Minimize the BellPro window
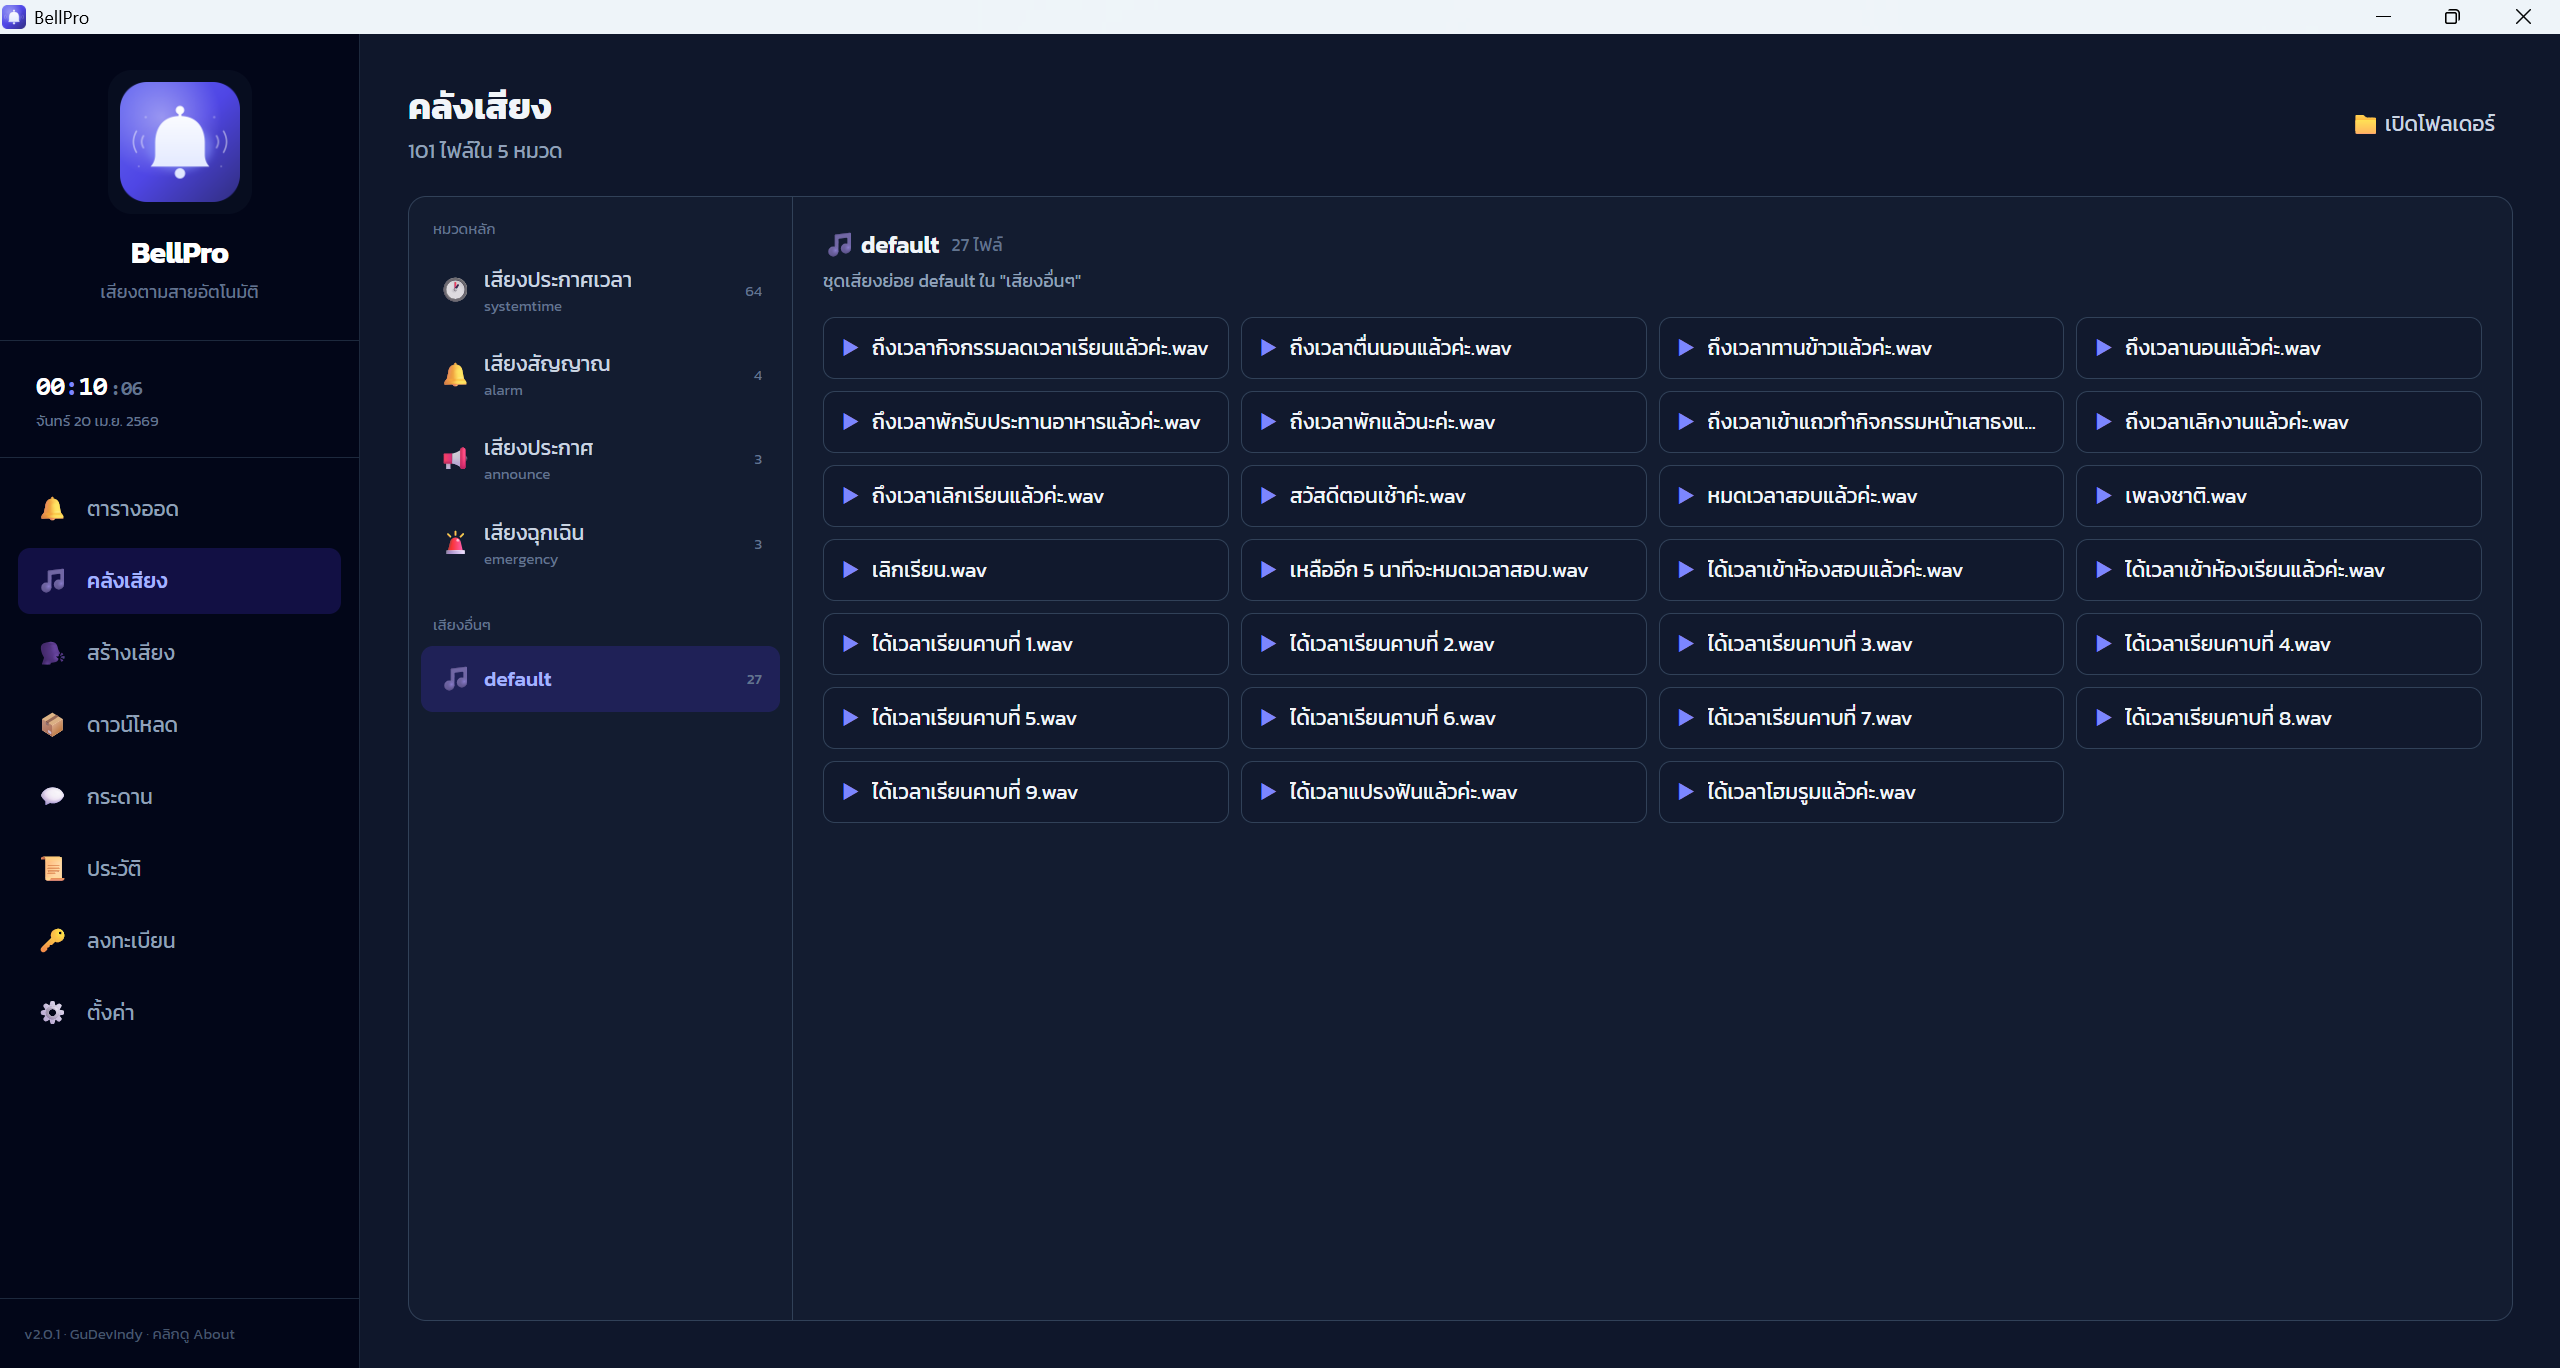Viewport: 2560px width, 1368px height. coord(2383,17)
